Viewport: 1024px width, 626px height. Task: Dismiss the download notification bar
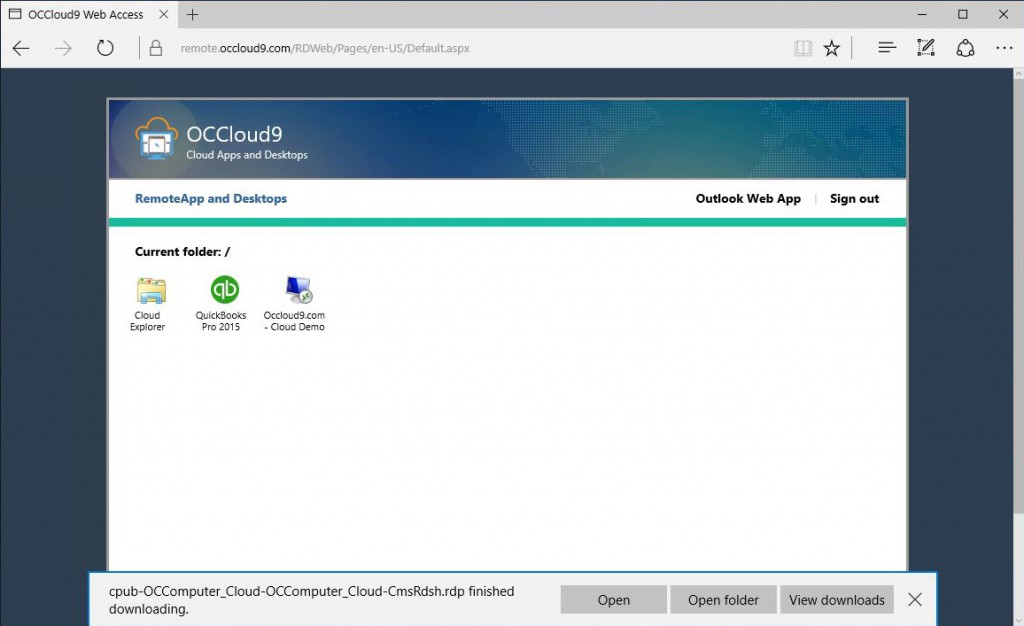914,599
